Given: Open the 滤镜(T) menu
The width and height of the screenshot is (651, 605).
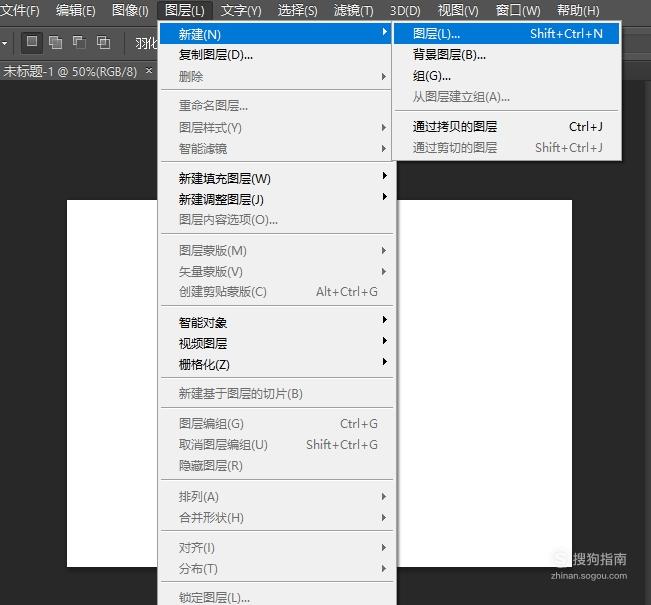Looking at the screenshot, I should [353, 10].
